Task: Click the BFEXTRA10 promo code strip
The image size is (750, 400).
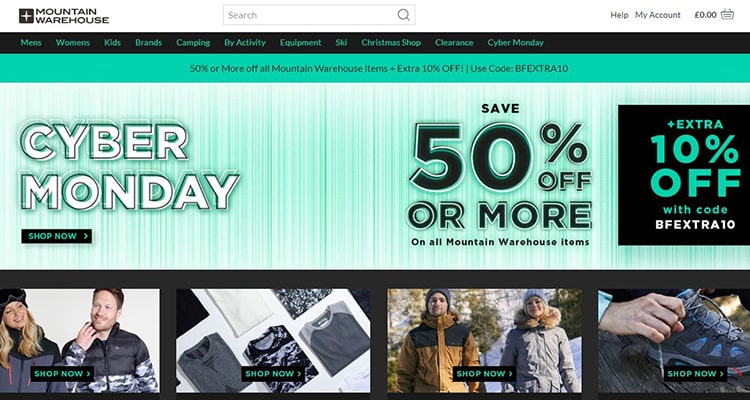Action: [x=375, y=68]
